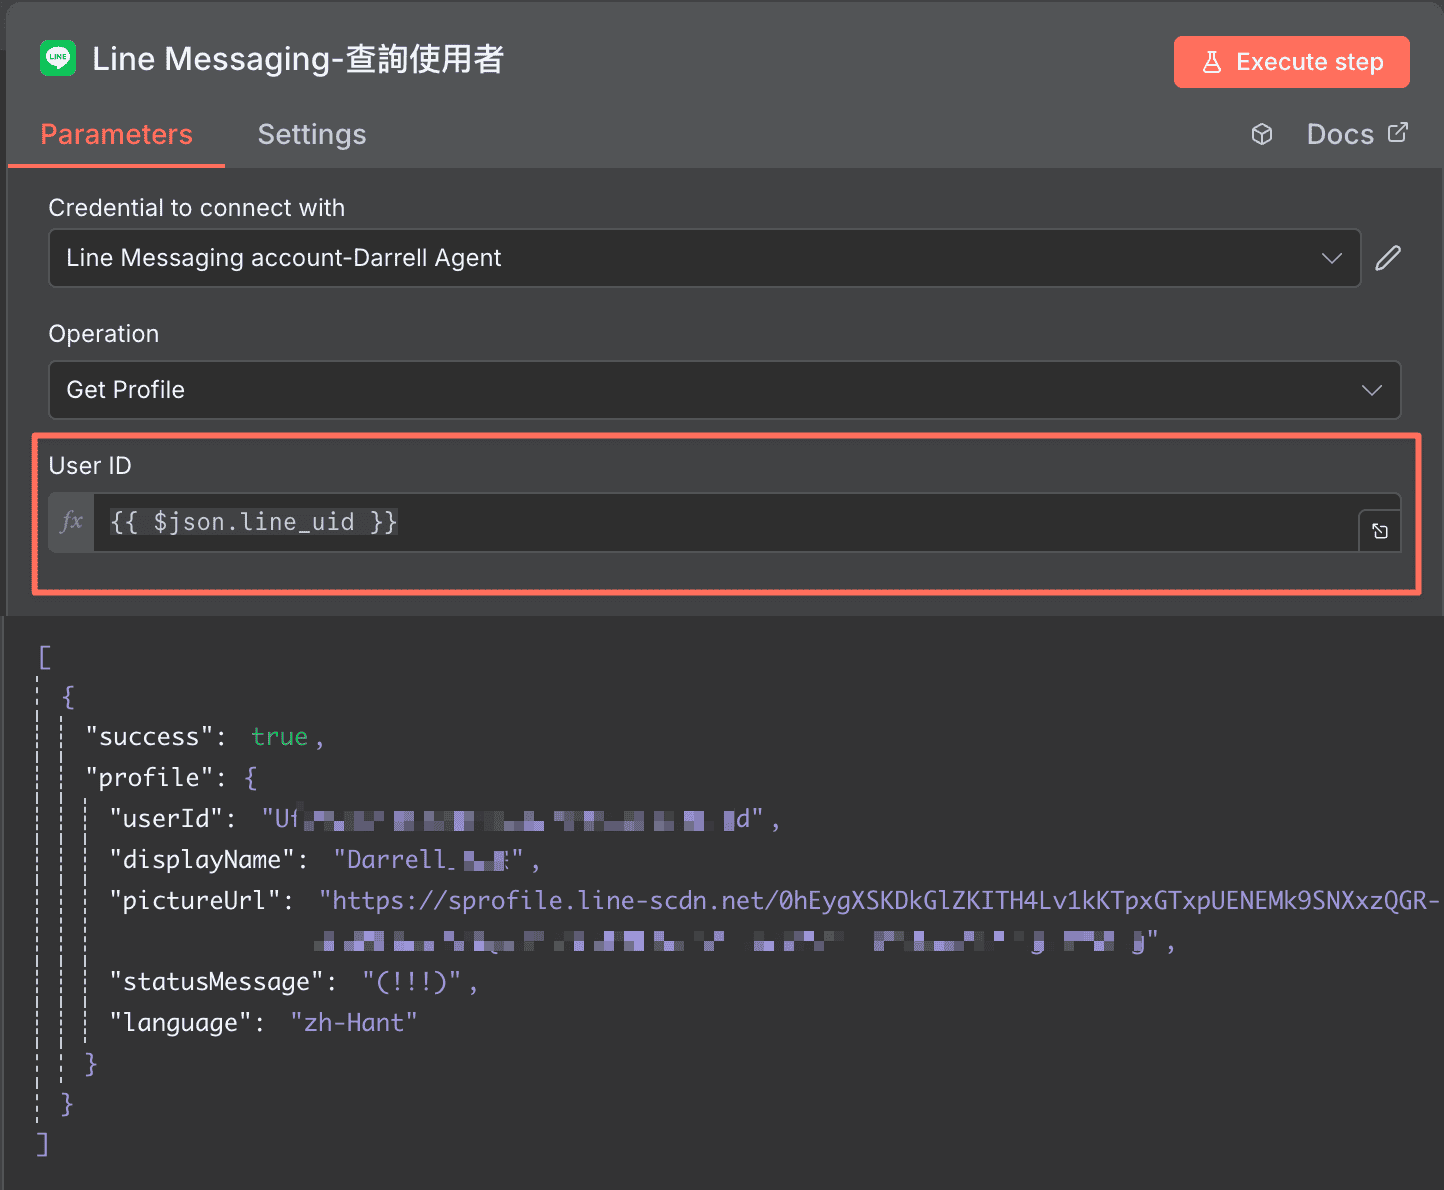Screen dimensions: 1444x1190
Task: Click the pictureUrl value in JSON output
Action: pos(700,900)
